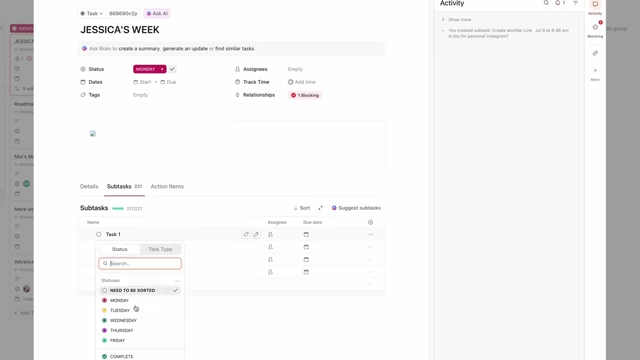
Task: Add column with plus circle icon
Action: click(370, 222)
